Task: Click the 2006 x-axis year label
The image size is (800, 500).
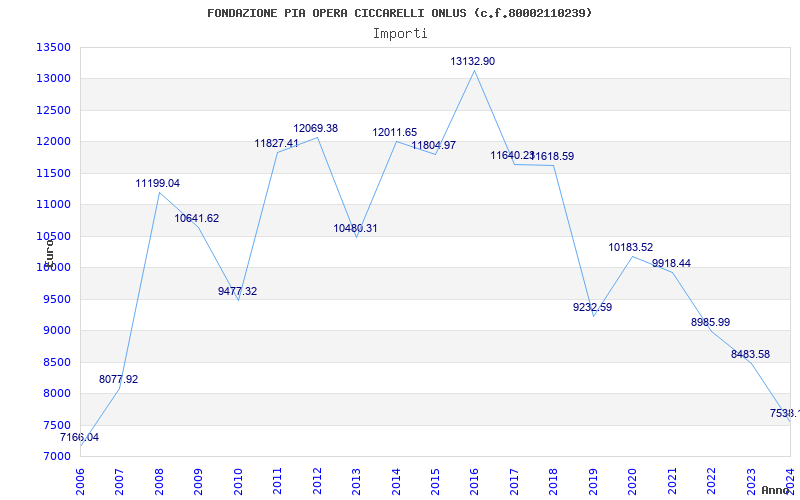Action: (x=80, y=481)
